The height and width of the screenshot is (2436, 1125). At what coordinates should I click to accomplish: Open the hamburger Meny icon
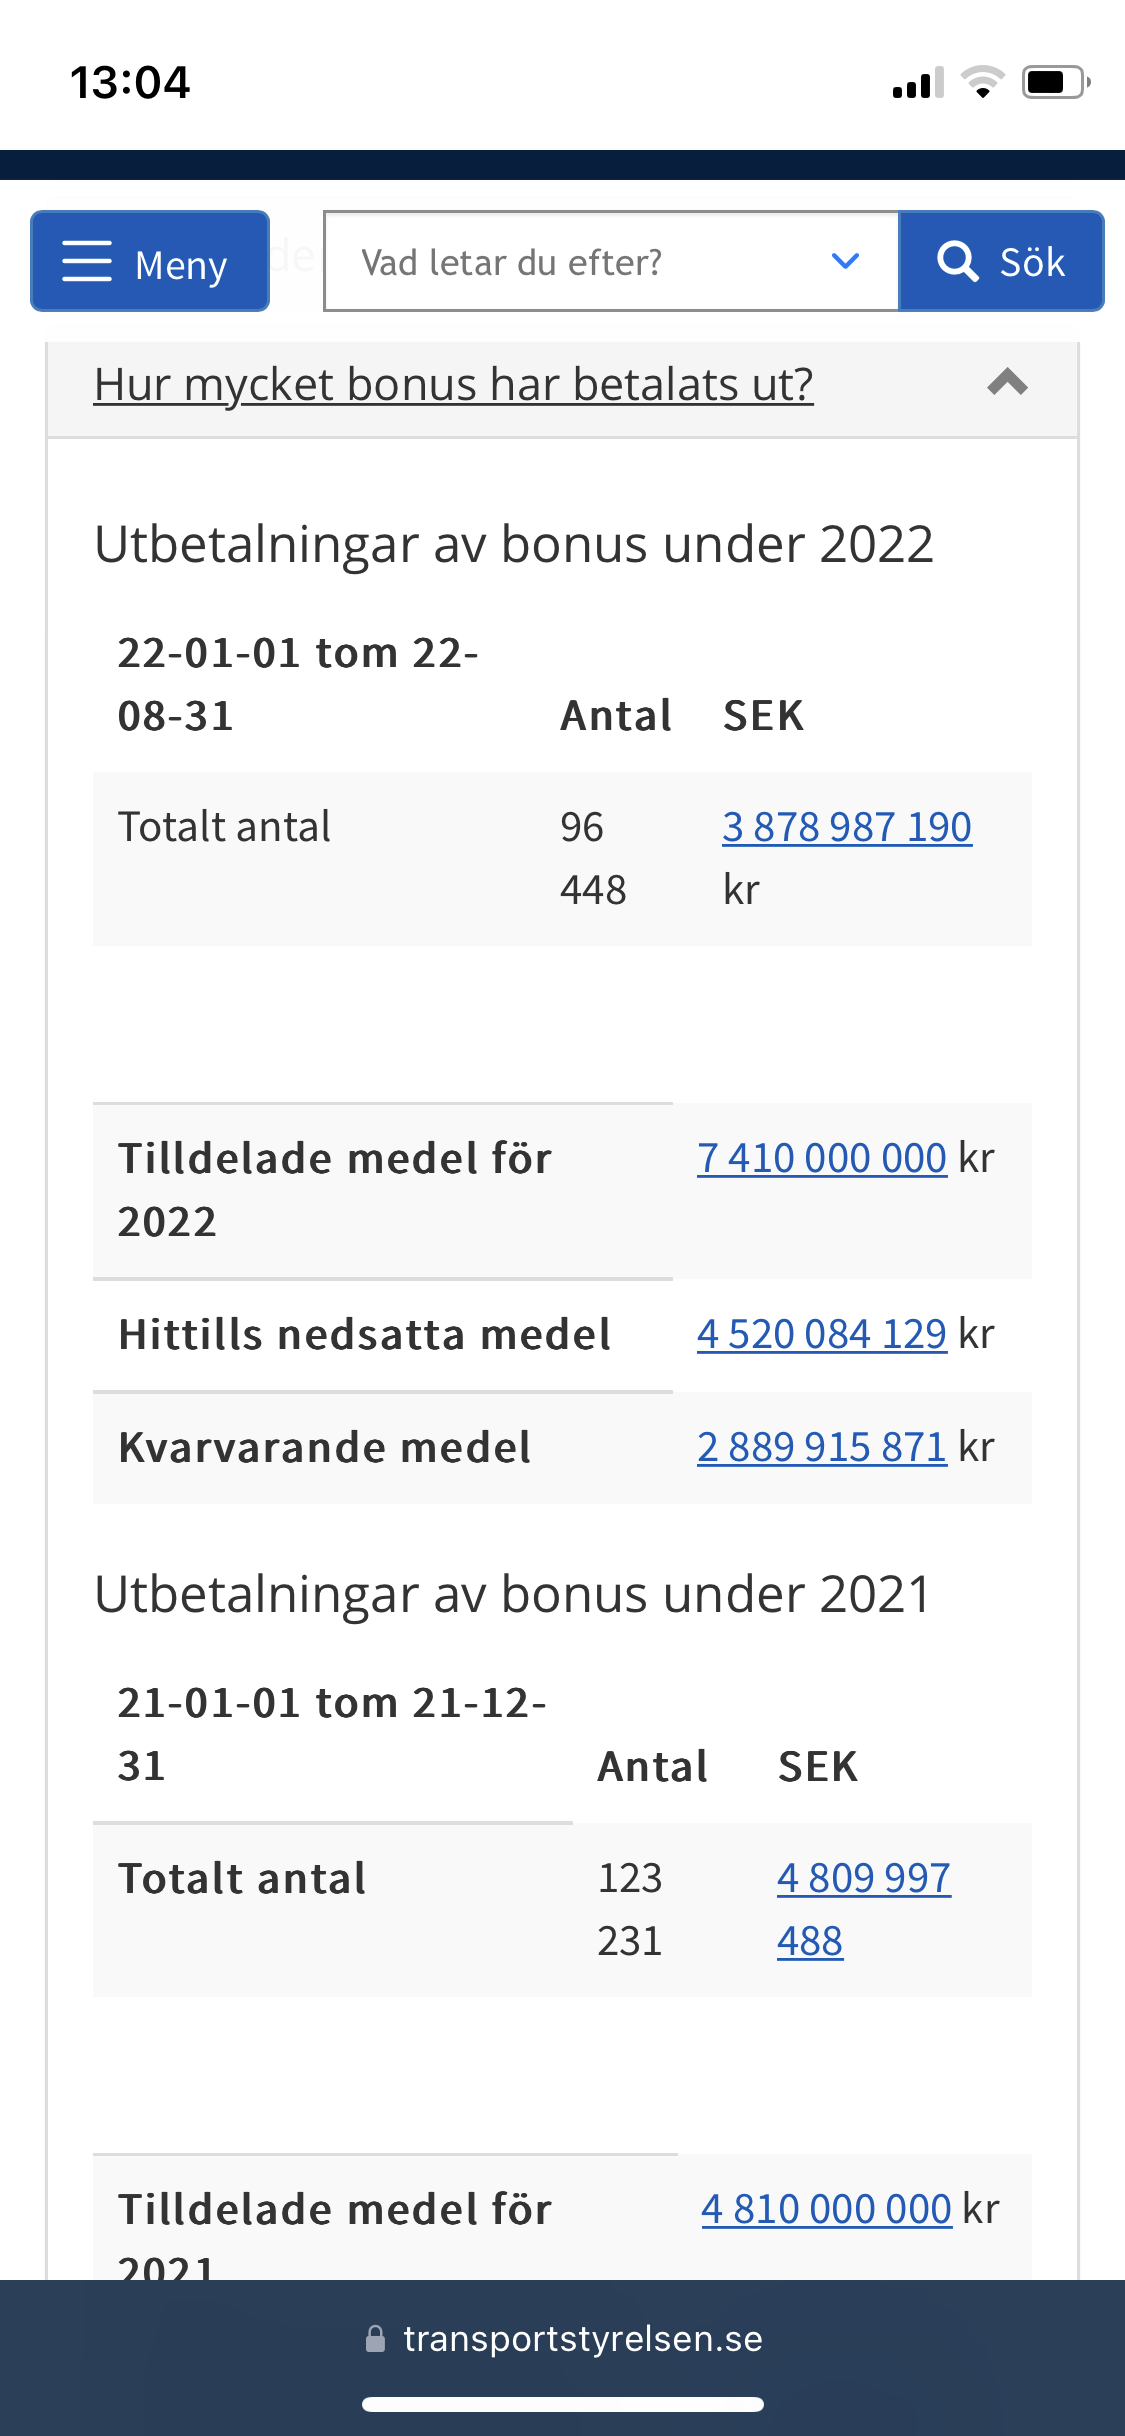point(87,262)
